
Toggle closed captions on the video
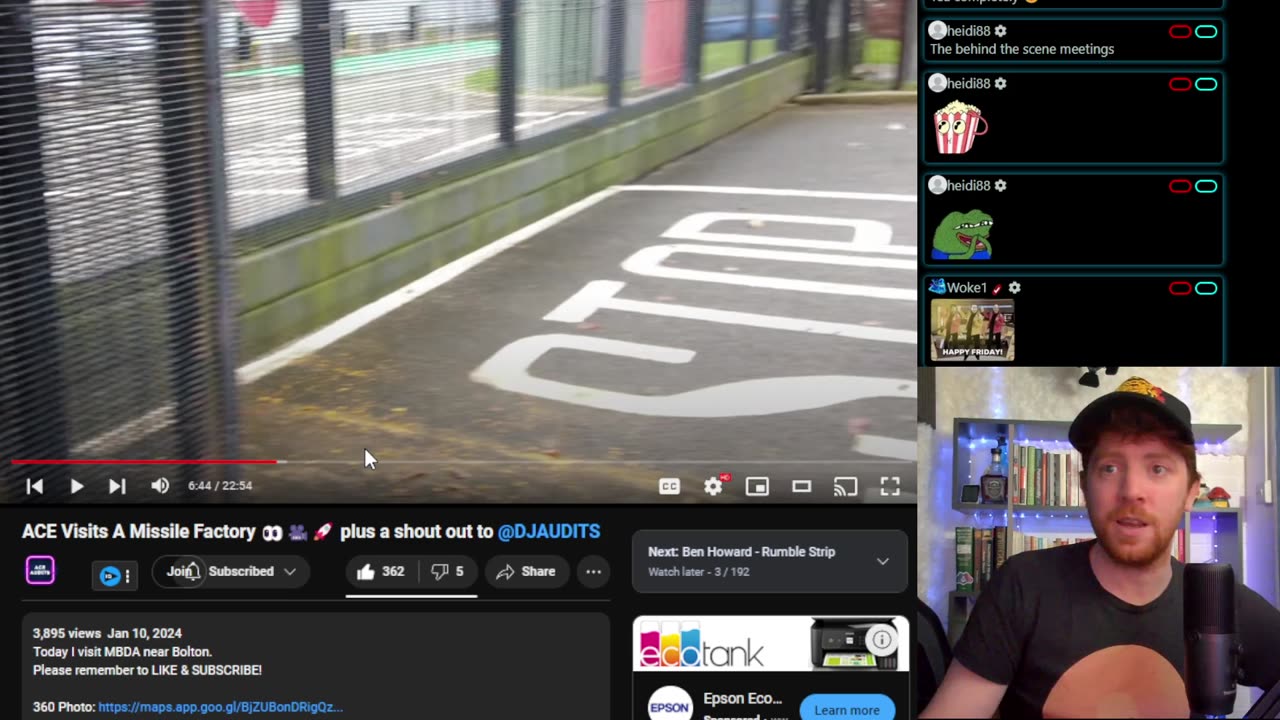point(669,486)
